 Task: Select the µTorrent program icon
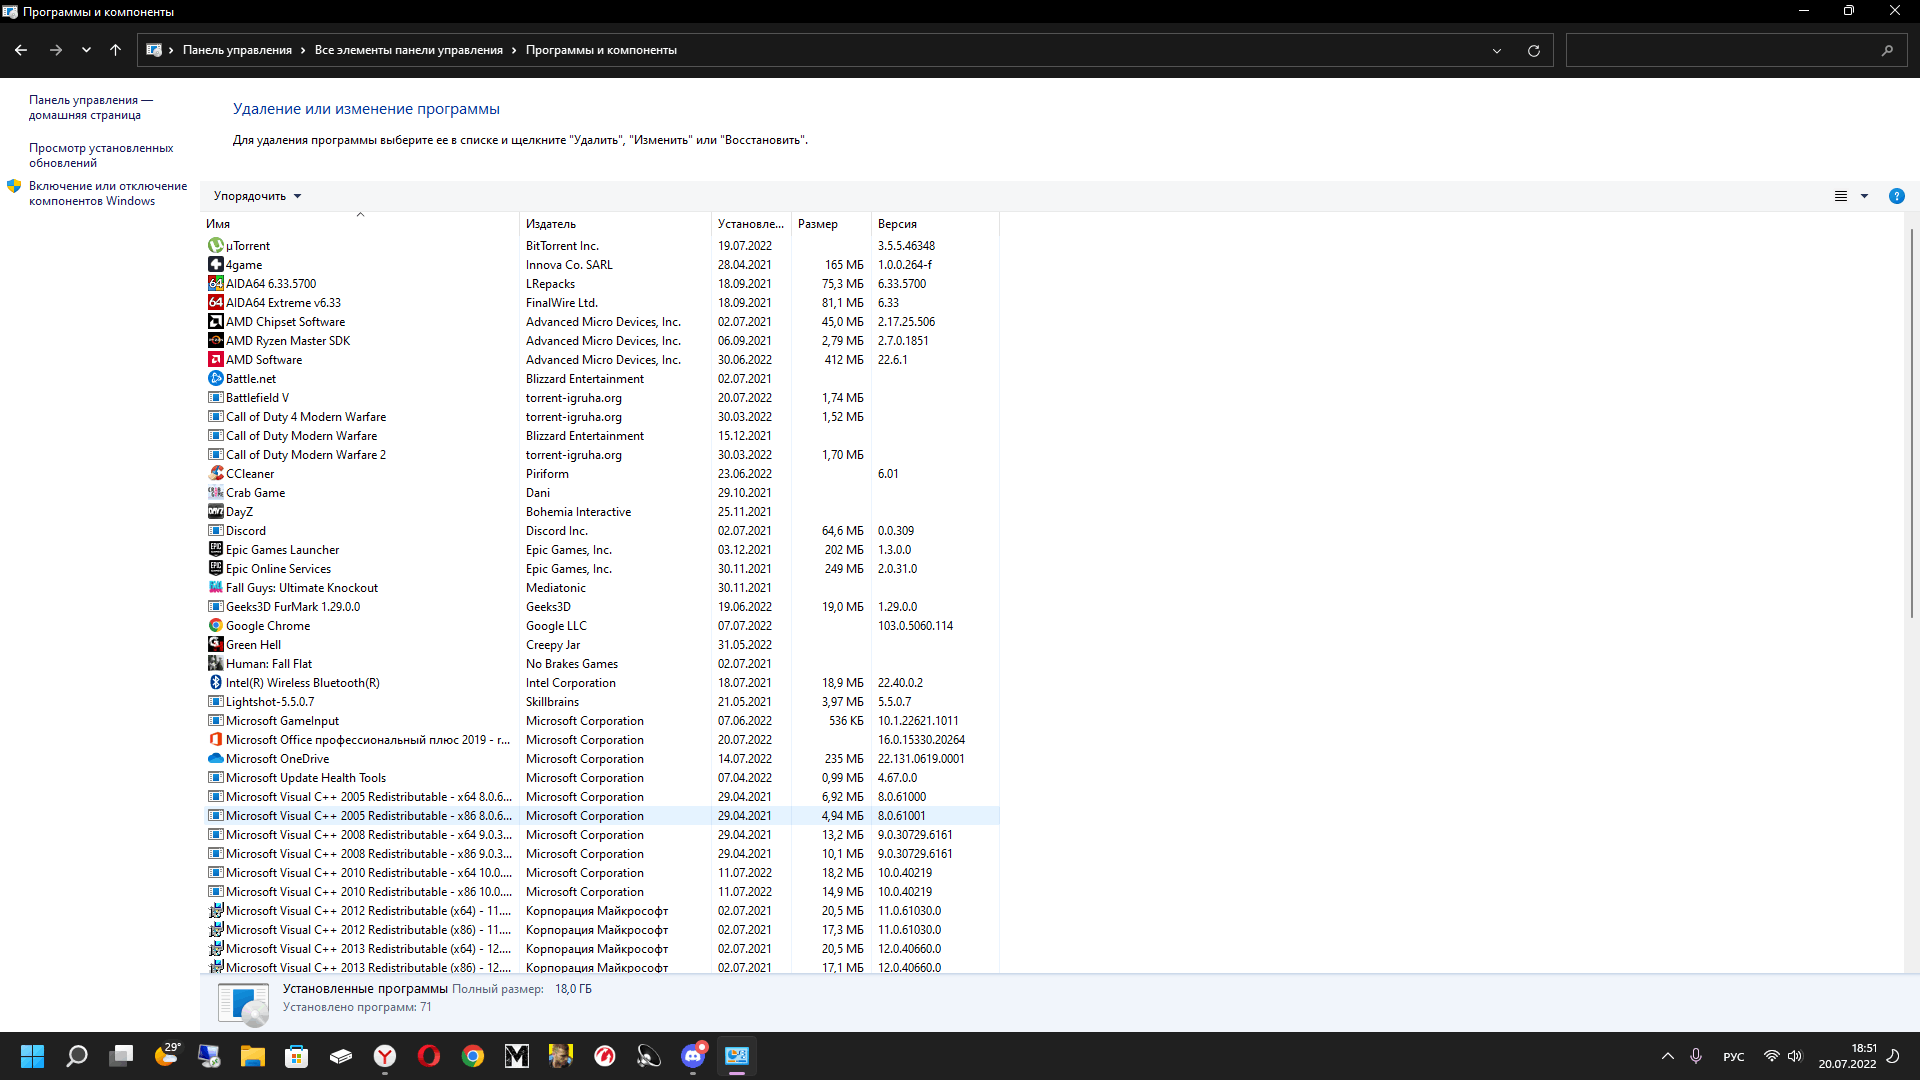(x=215, y=246)
